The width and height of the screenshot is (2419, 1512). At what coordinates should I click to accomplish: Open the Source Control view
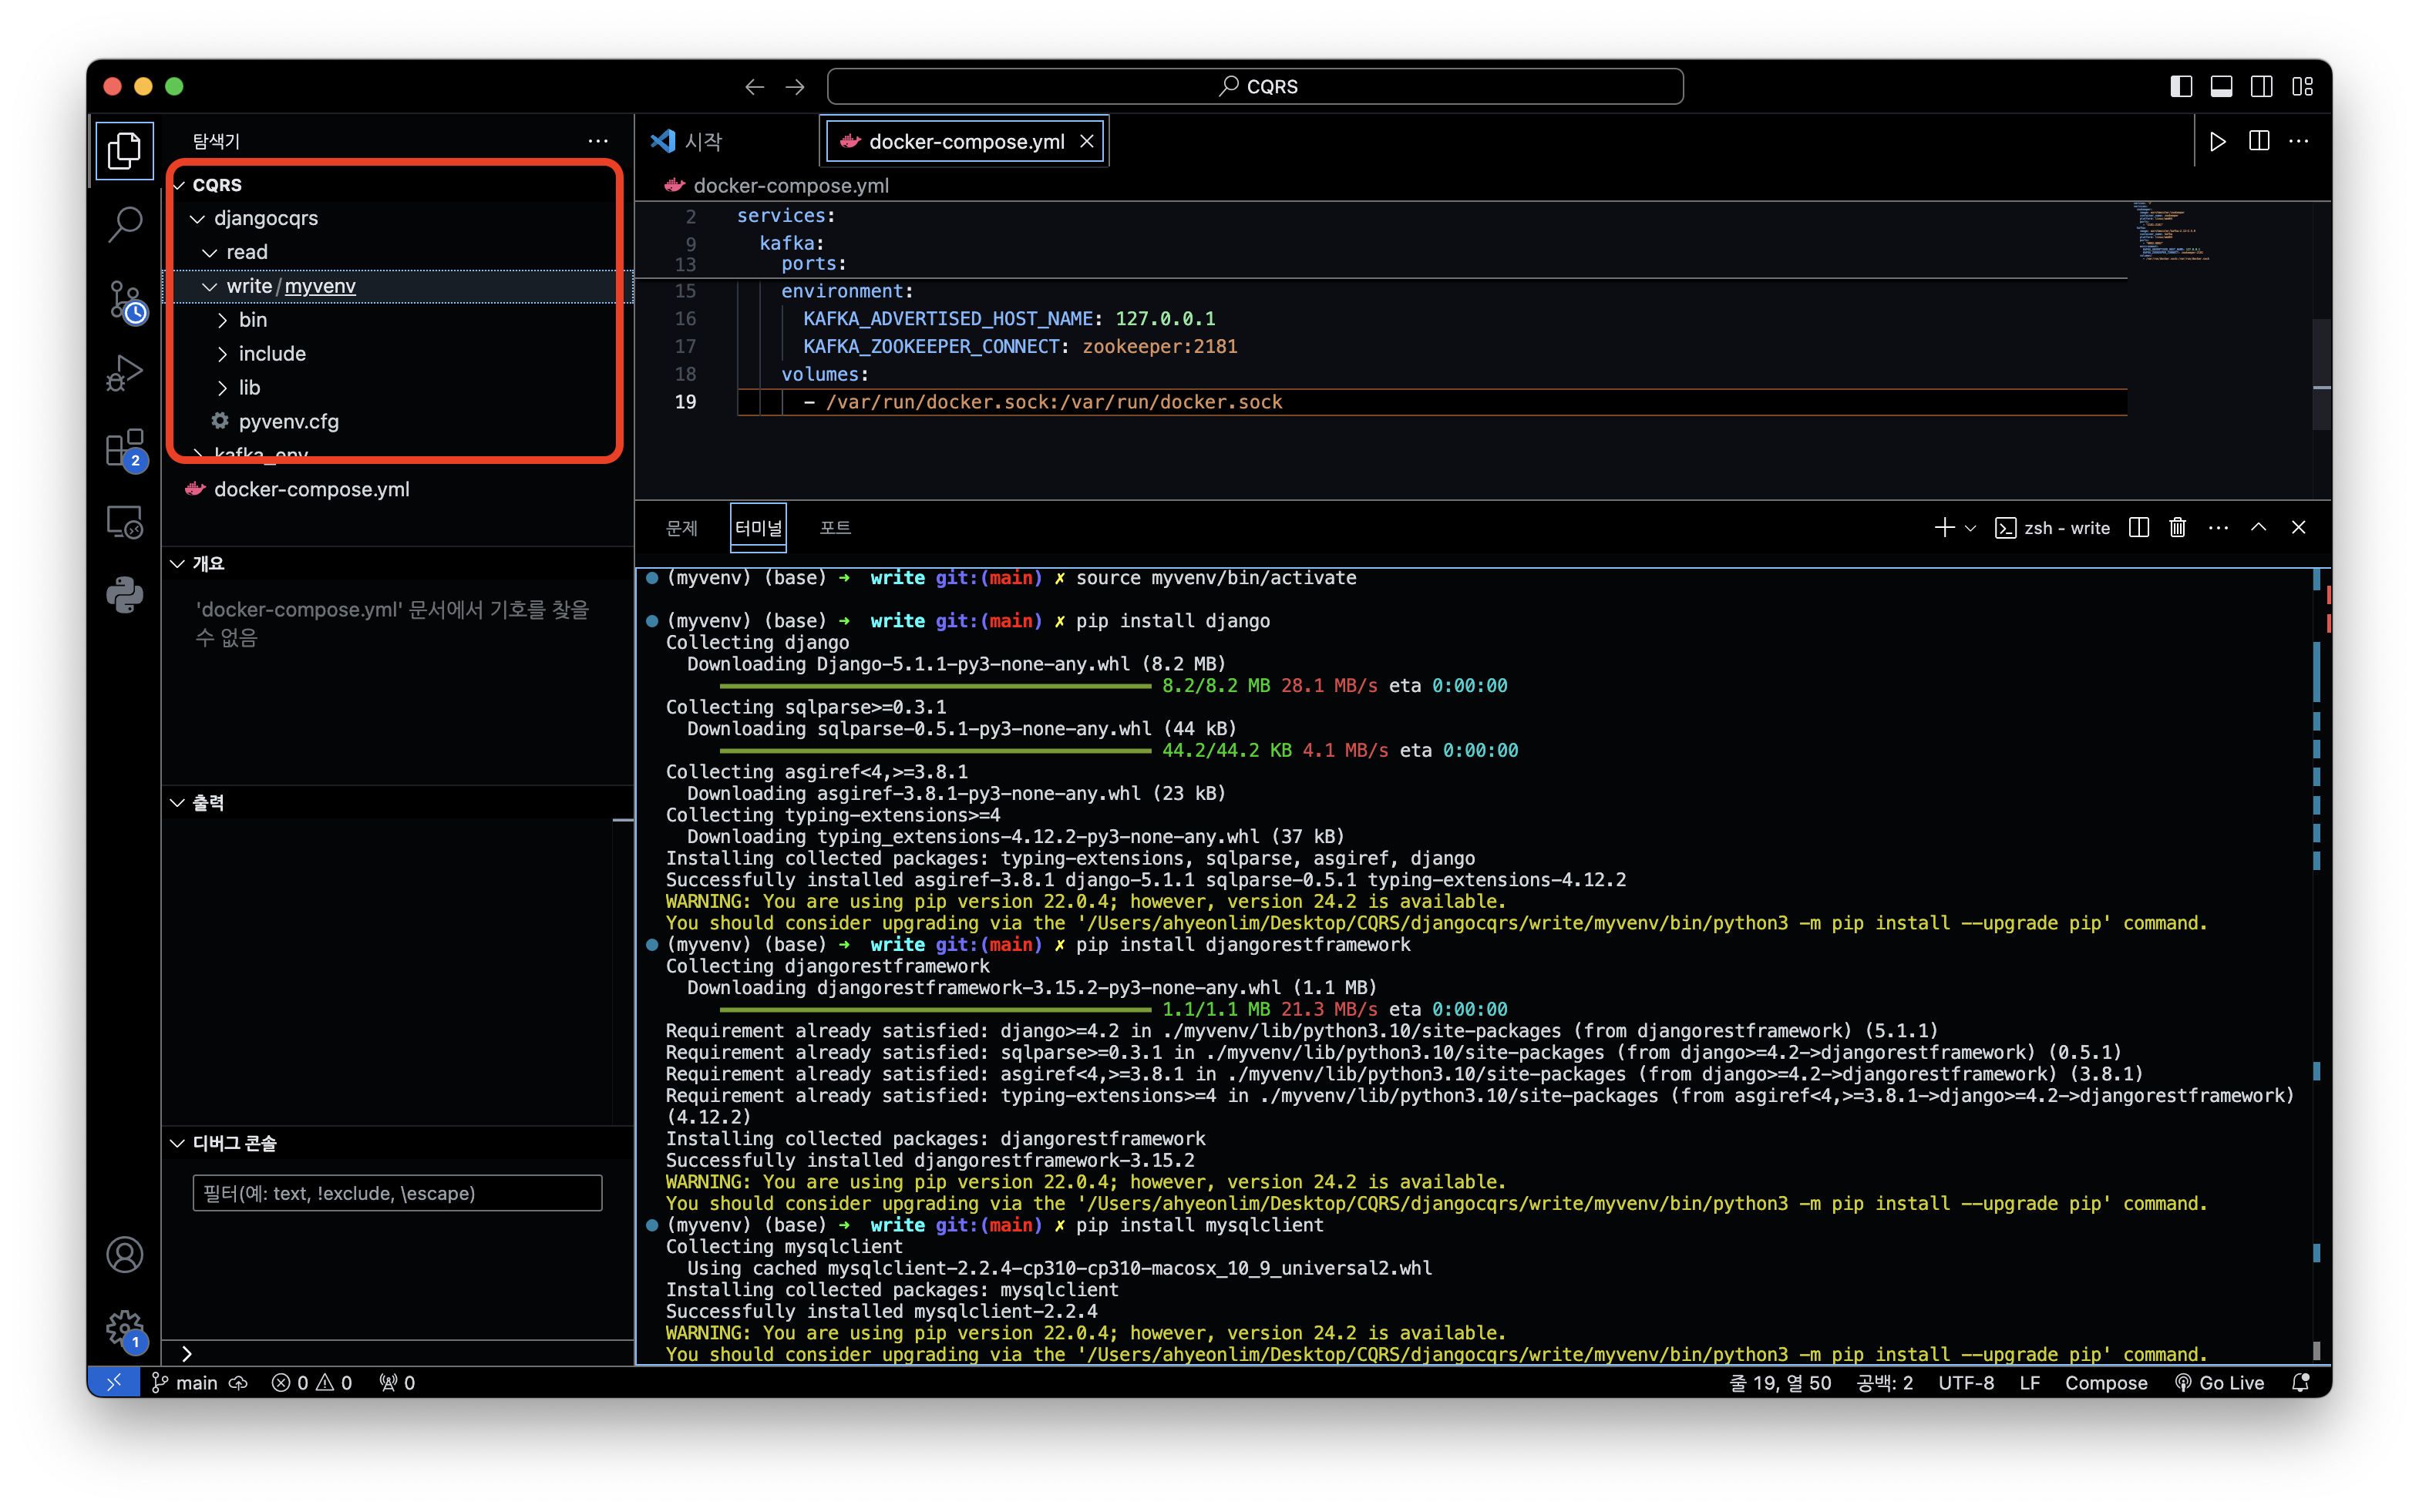click(x=124, y=299)
